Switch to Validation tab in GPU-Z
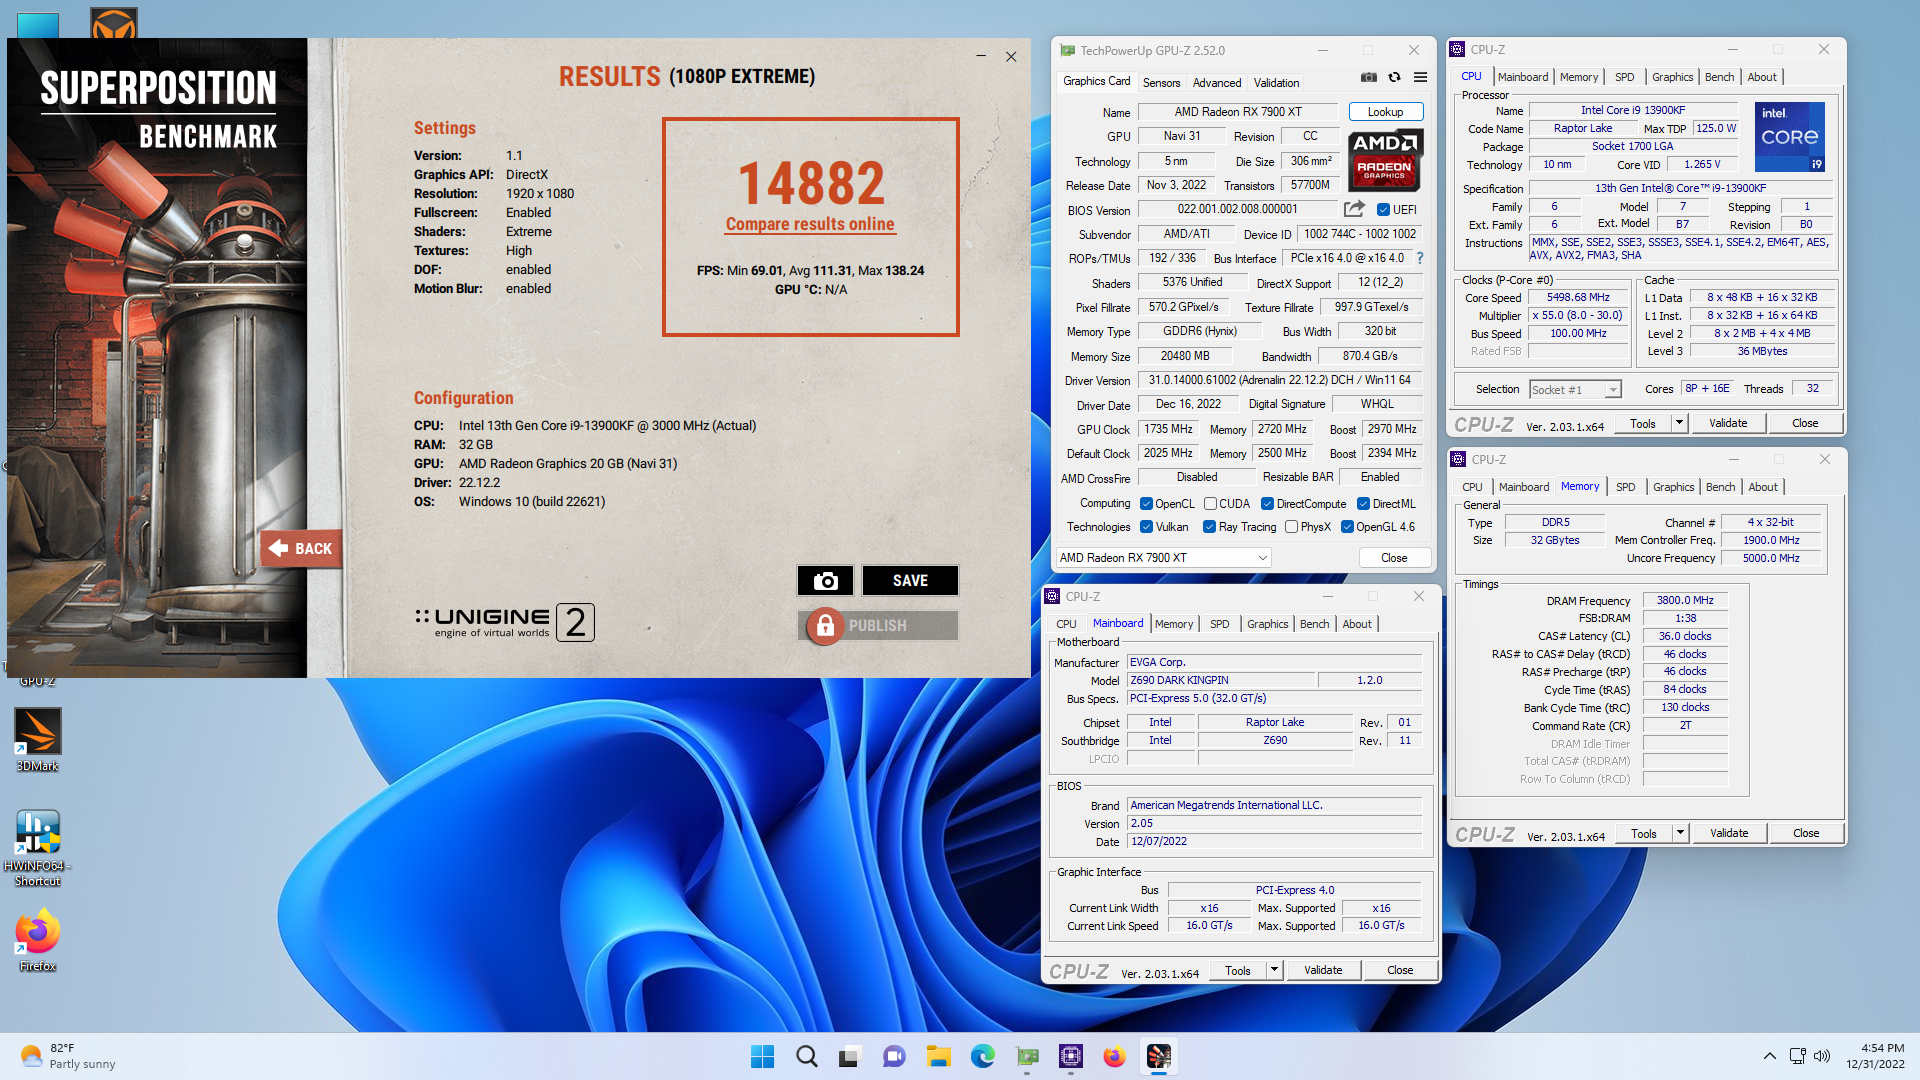1920x1080 pixels. click(x=1276, y=83)
